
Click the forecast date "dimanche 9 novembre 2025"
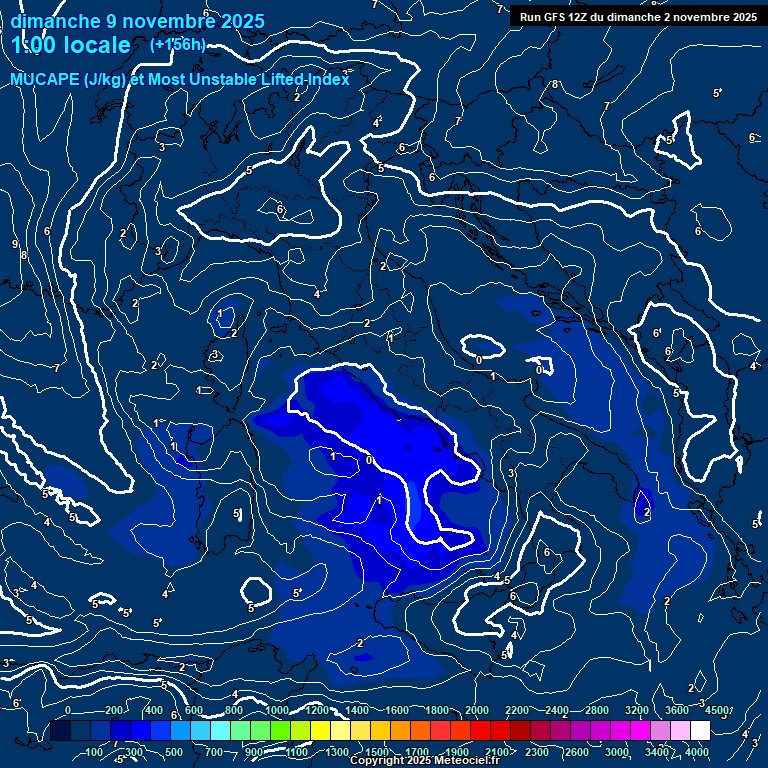point(138,22)
